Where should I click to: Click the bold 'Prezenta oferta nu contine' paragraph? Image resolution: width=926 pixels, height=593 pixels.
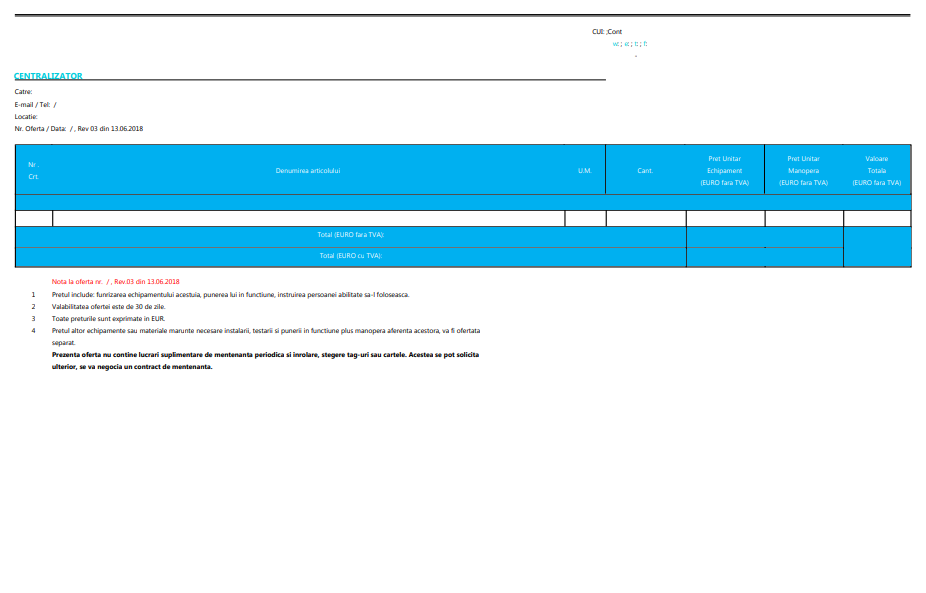point(265,355)
